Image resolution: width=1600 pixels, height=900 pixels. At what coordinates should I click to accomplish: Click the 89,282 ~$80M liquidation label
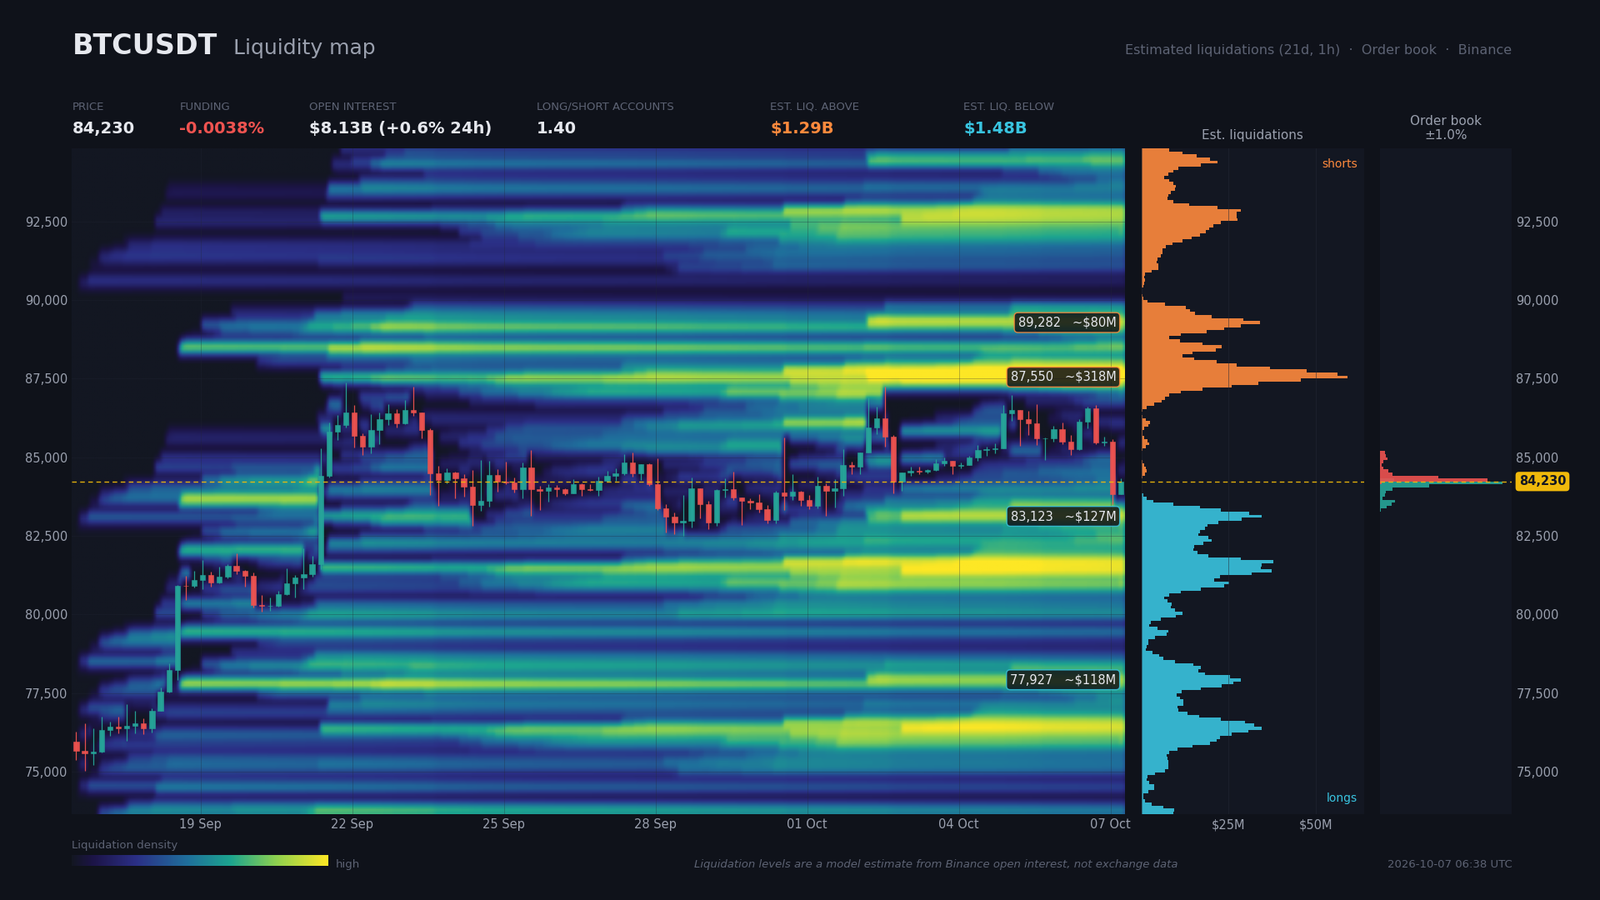[1067, 322]
